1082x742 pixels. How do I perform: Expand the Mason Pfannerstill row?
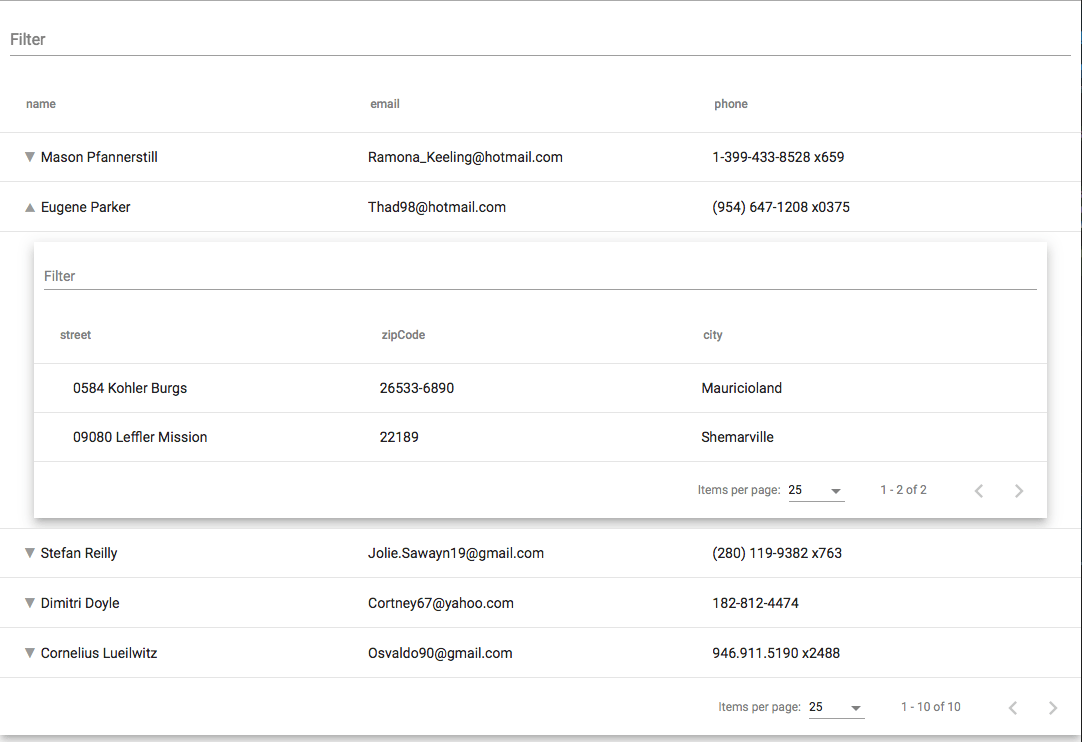point(29,157)
